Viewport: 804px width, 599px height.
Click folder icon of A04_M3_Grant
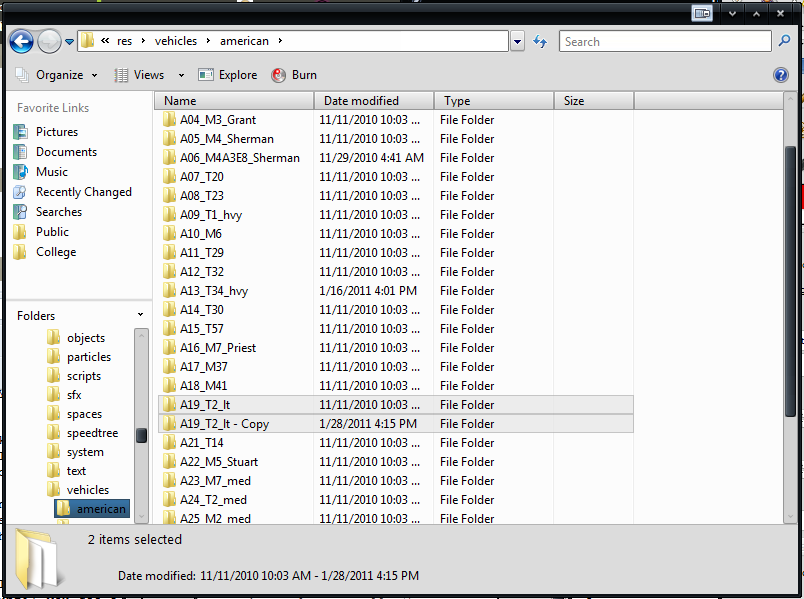pyautogui.click(x=169, y=119)
